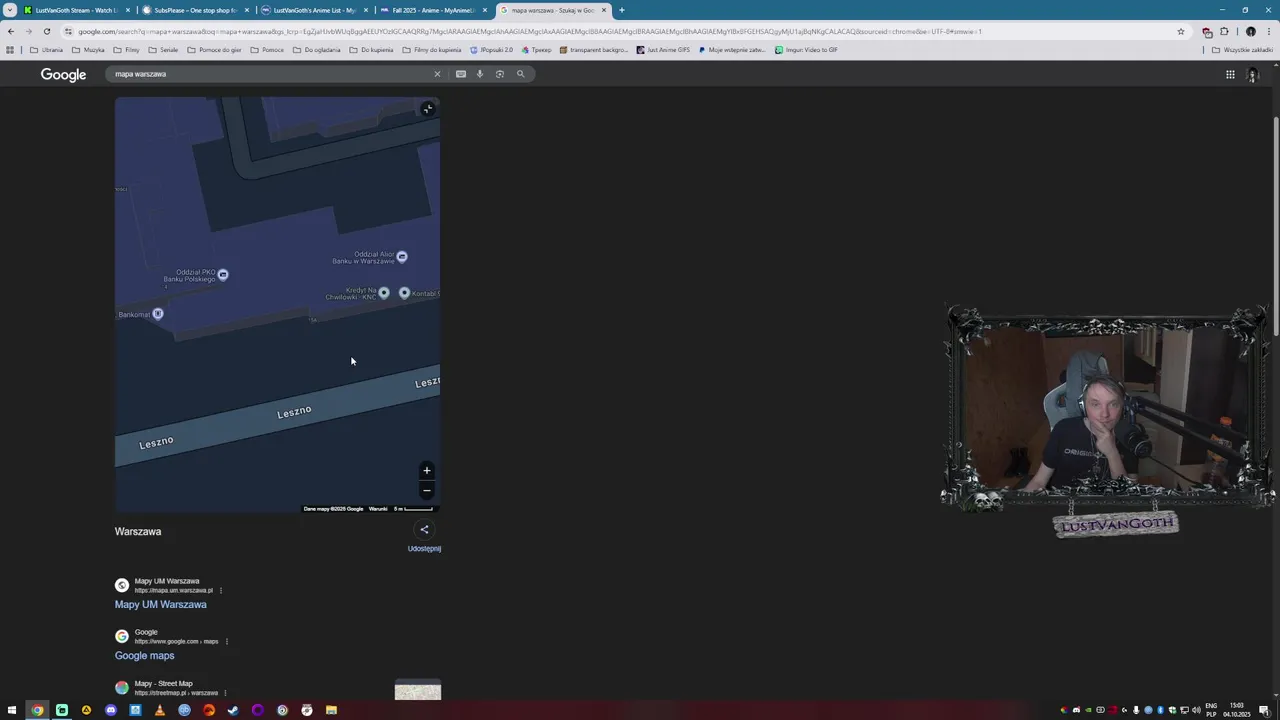Open the Imgur Video to GIF bookmark
1280x720 pixels.
(806, 50)
